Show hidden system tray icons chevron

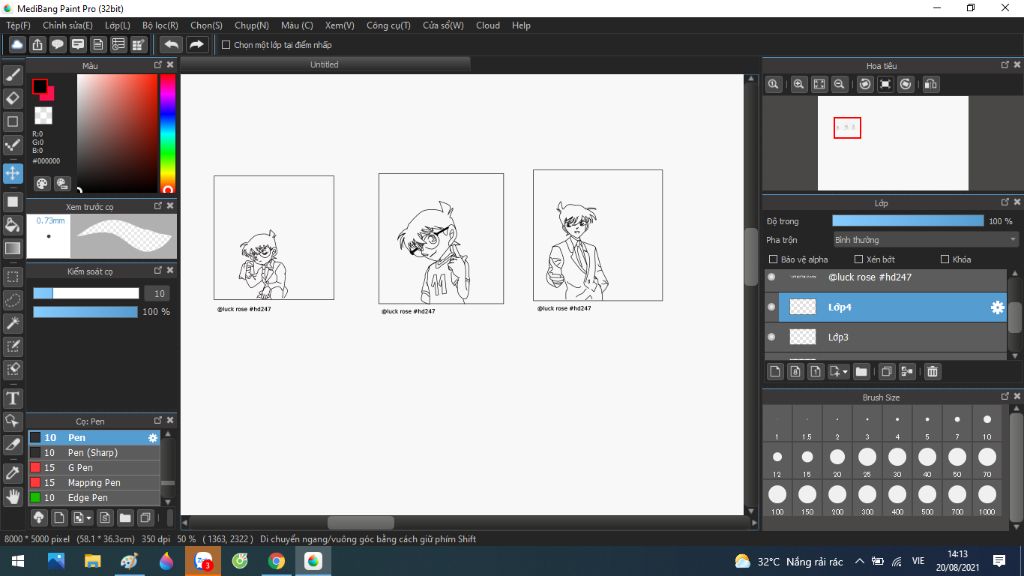[859, 561]
